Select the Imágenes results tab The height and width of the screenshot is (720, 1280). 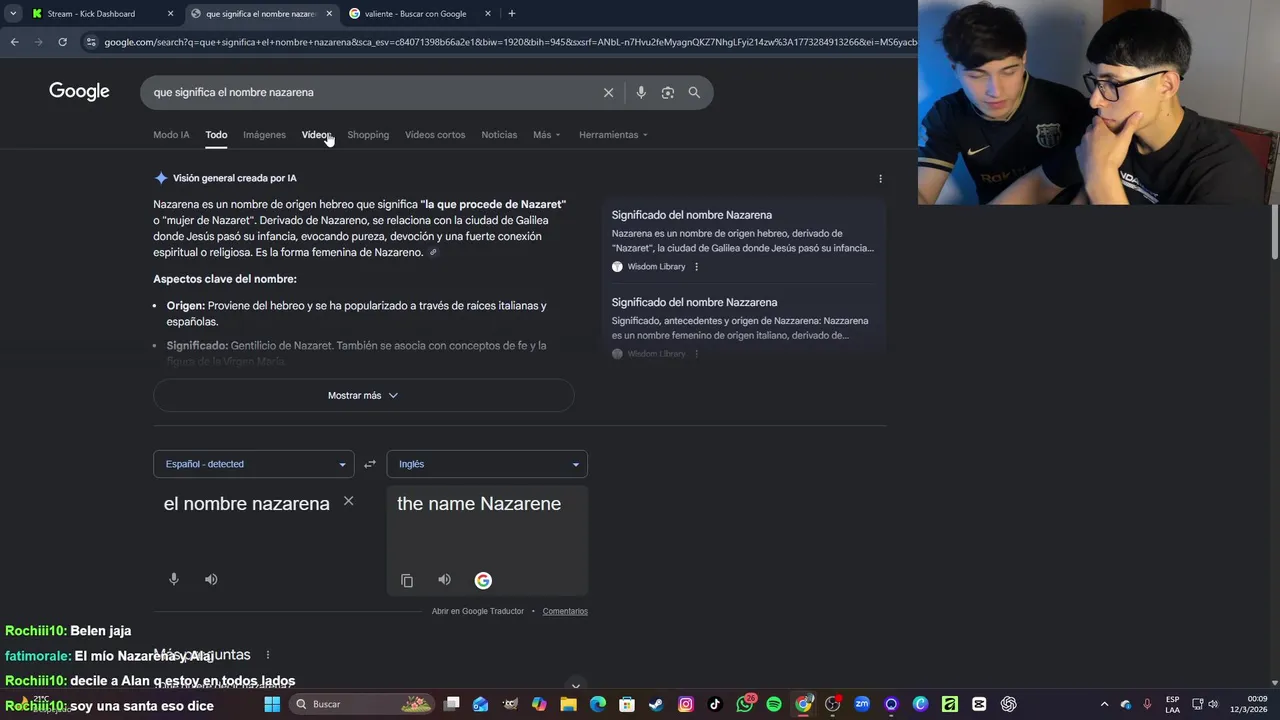[264, 135]
